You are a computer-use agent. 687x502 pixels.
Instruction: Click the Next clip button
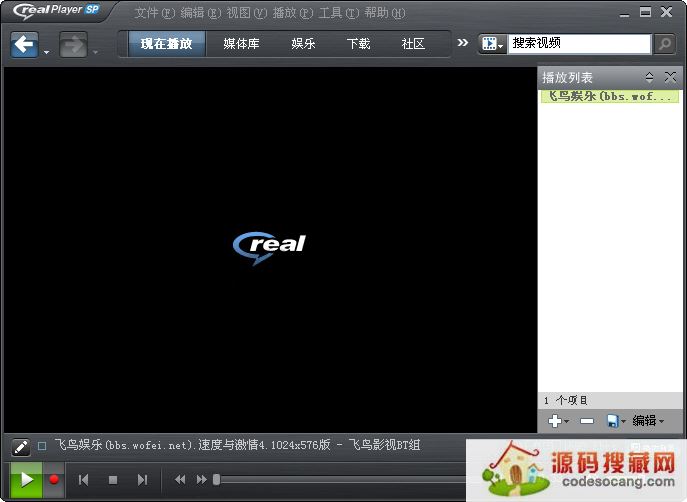[x=142, y=480]
